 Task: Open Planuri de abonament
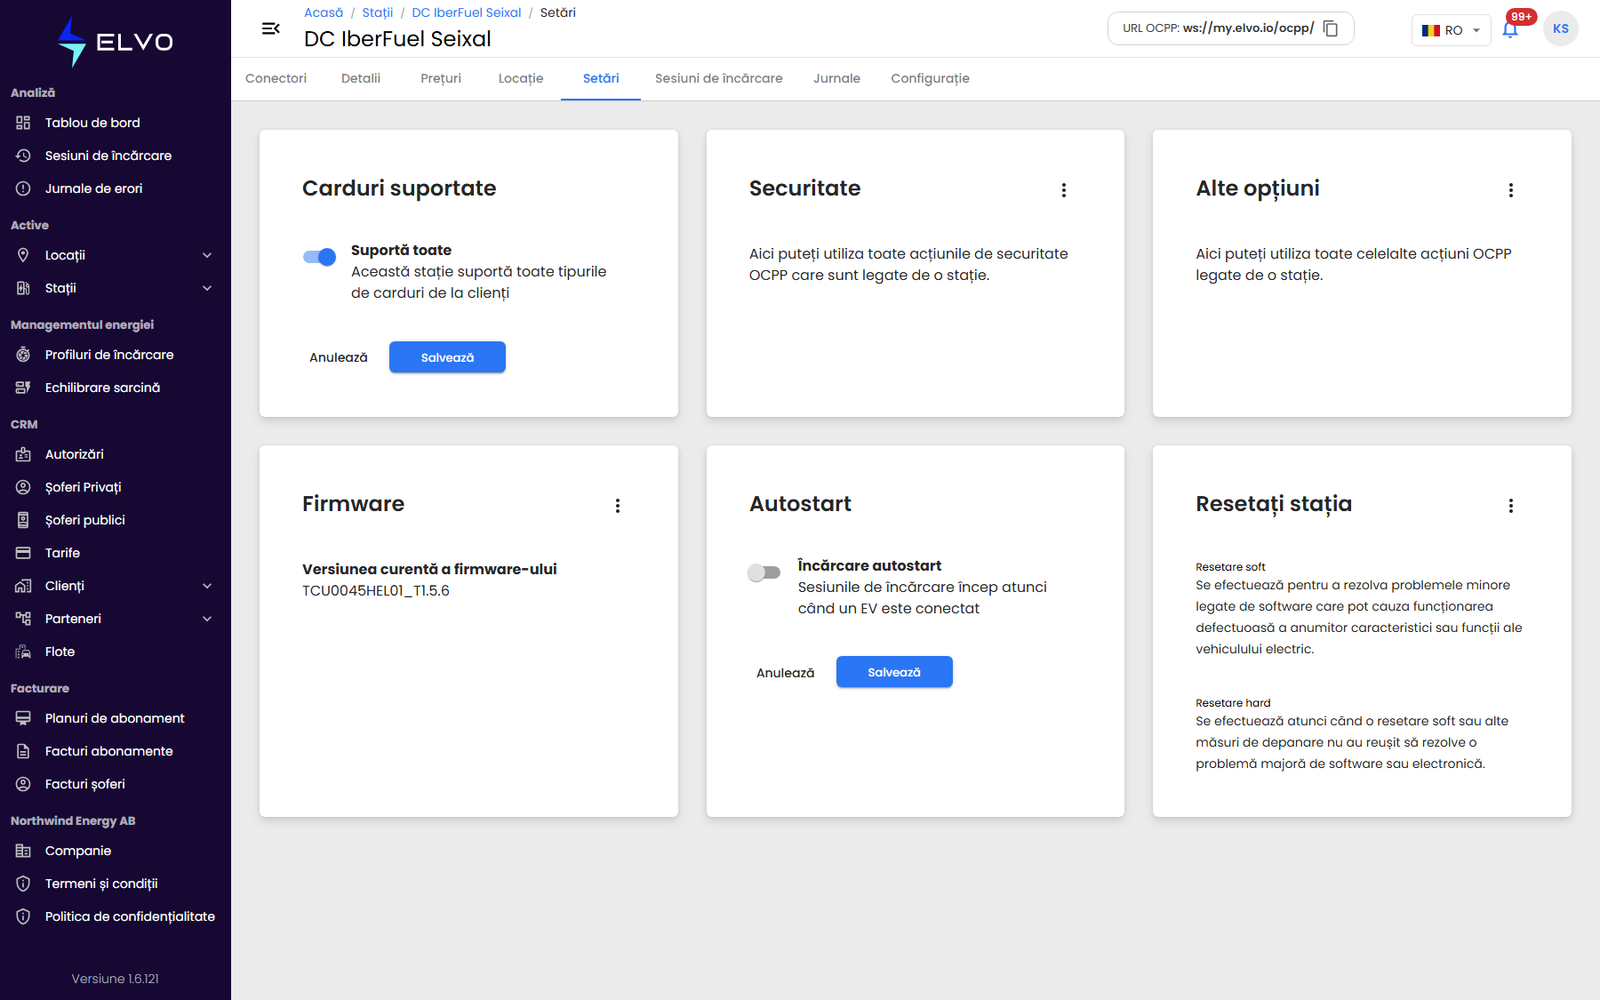(115, 718)
